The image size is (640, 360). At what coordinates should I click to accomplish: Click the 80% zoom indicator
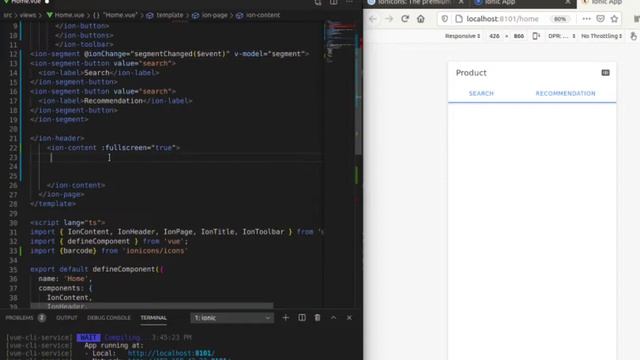click(560, 19)
